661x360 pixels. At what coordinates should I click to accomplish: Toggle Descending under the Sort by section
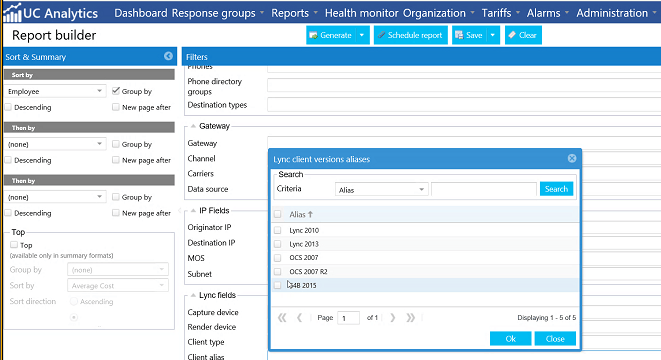coord(8,107)
